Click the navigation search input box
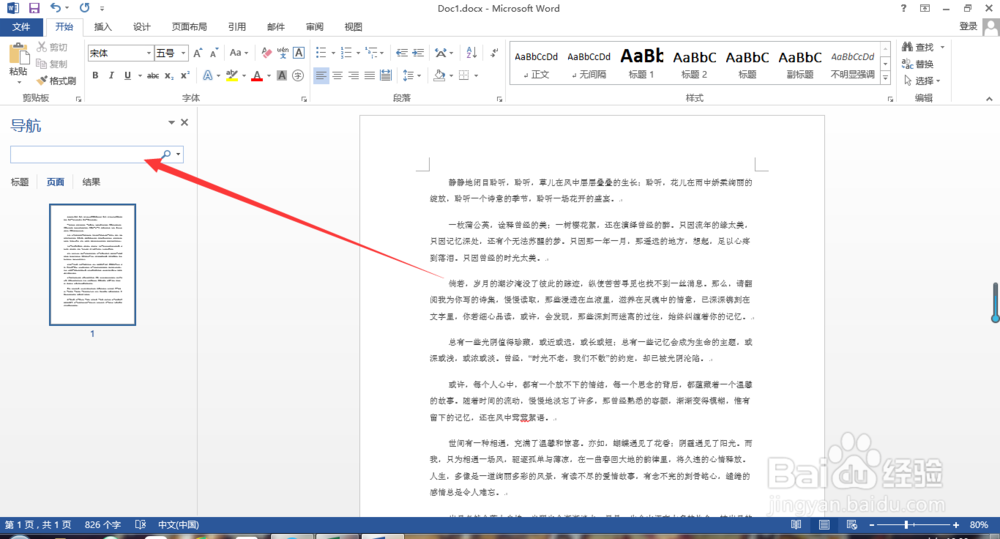Screen dimensions: 1000x539 [x=85, y=154]
